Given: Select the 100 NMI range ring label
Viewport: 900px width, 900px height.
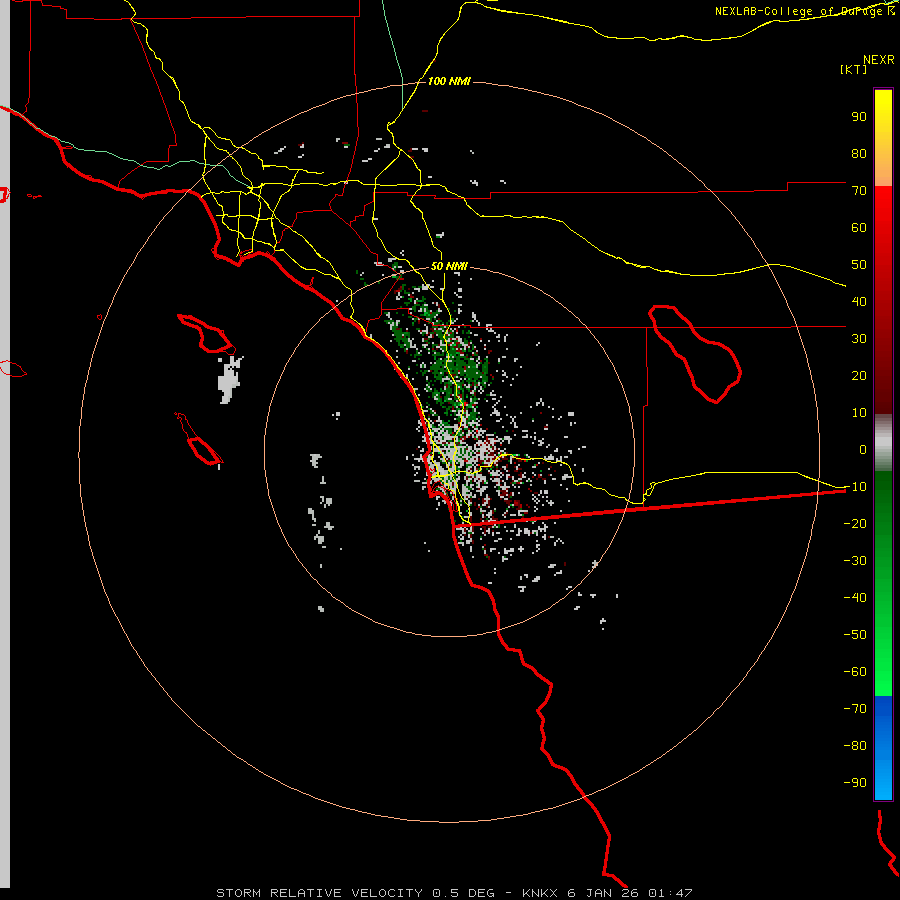Looking at the screenshot, I should click(449, 81).
